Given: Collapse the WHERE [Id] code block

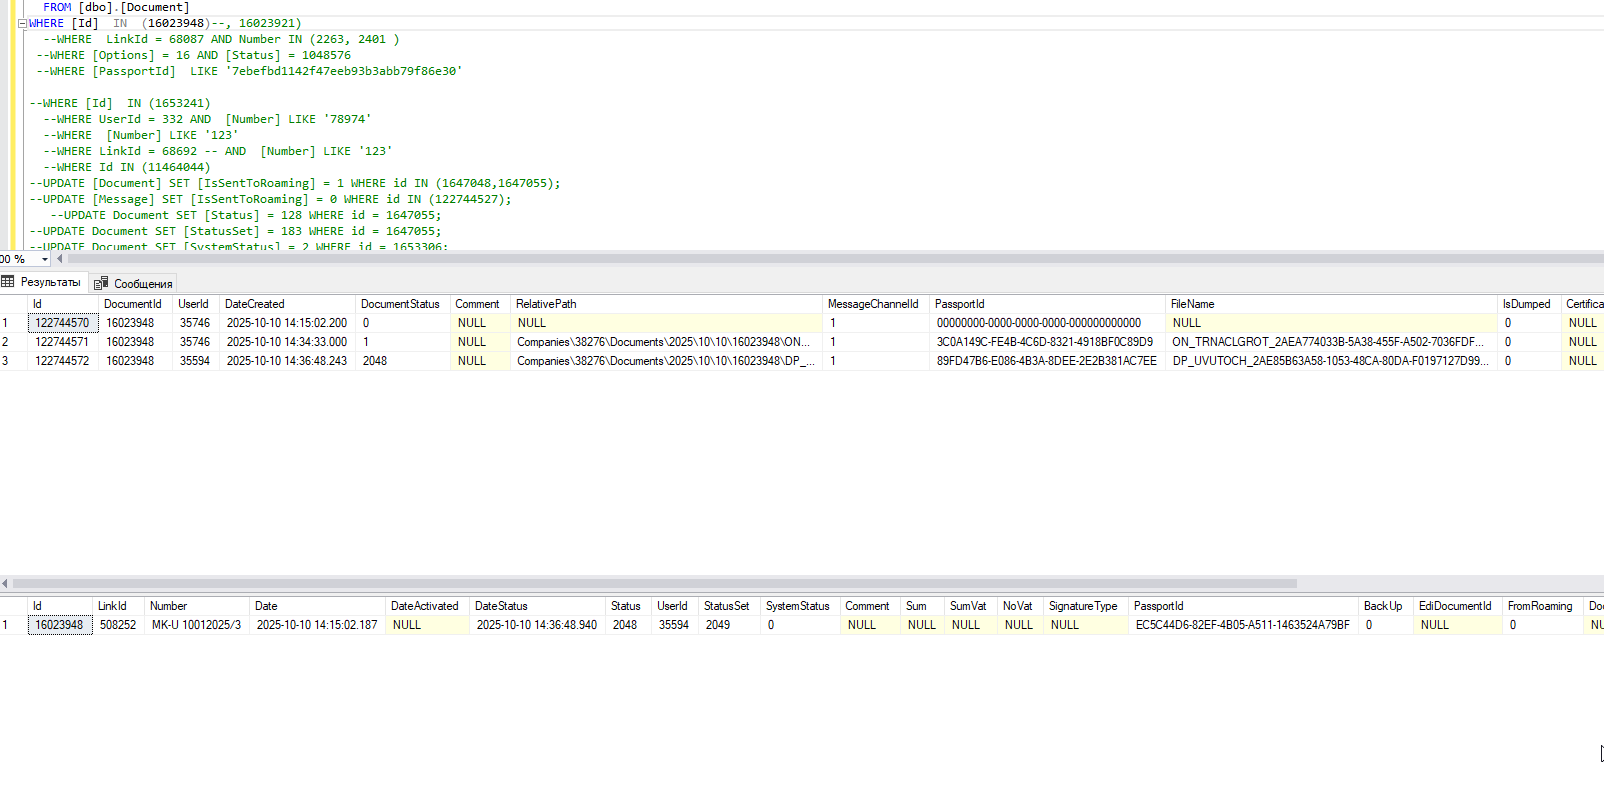Looking at the screenshot, I should point(22,24).
